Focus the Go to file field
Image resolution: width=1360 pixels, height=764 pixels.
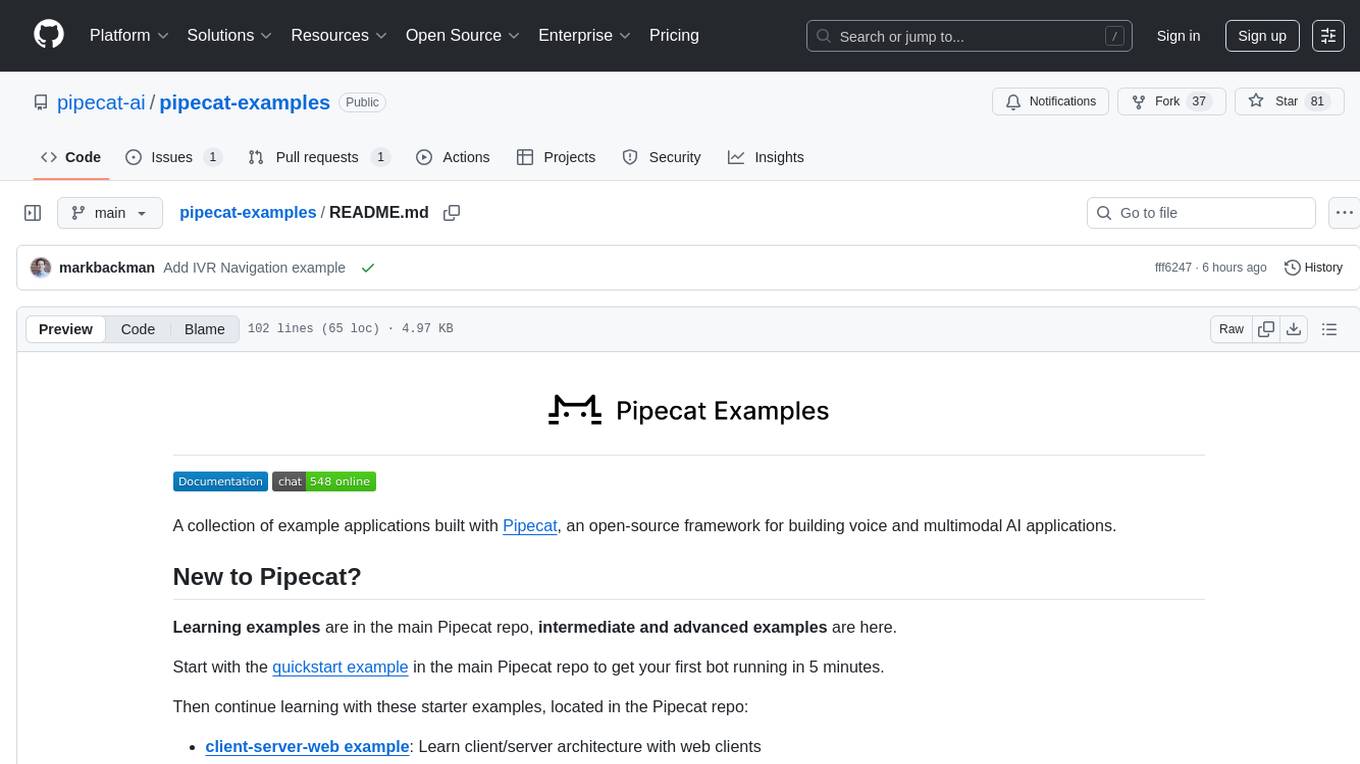tap(1201, 213)
